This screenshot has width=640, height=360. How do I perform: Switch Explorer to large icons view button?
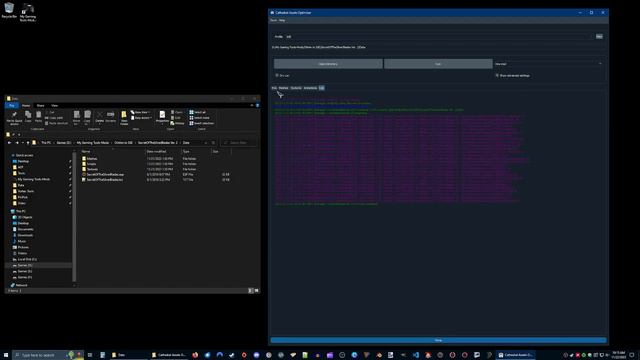pyautogui.click(x=256, y=291)
